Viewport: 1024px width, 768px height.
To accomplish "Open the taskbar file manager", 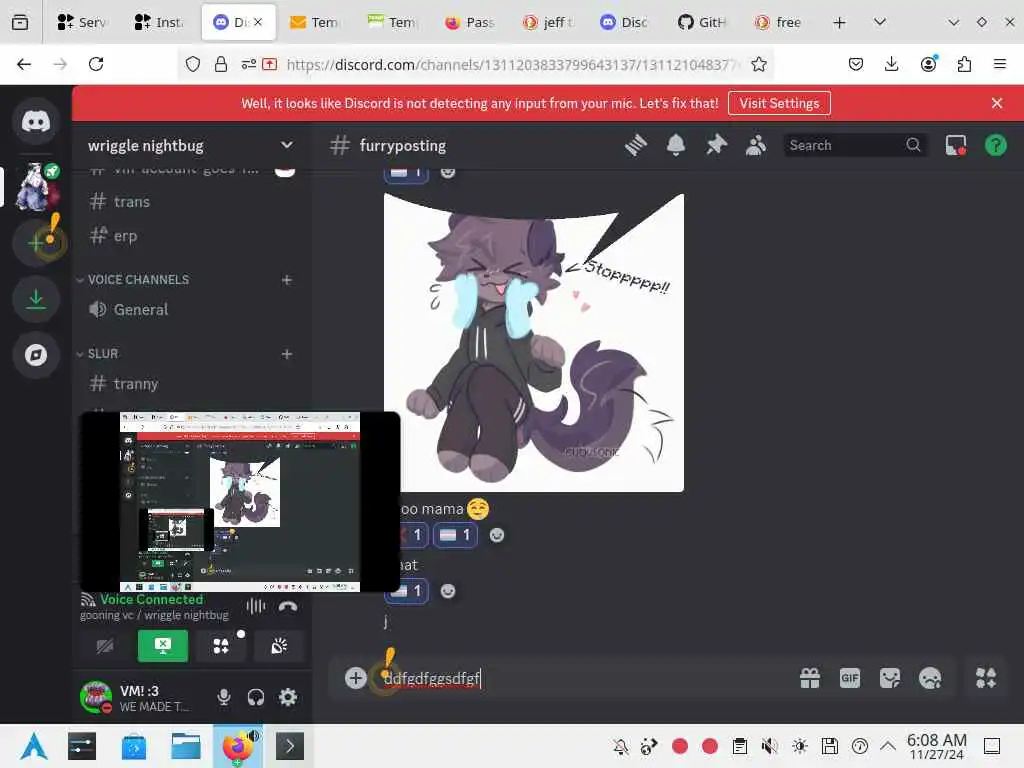I will click(x=185, y=746).
